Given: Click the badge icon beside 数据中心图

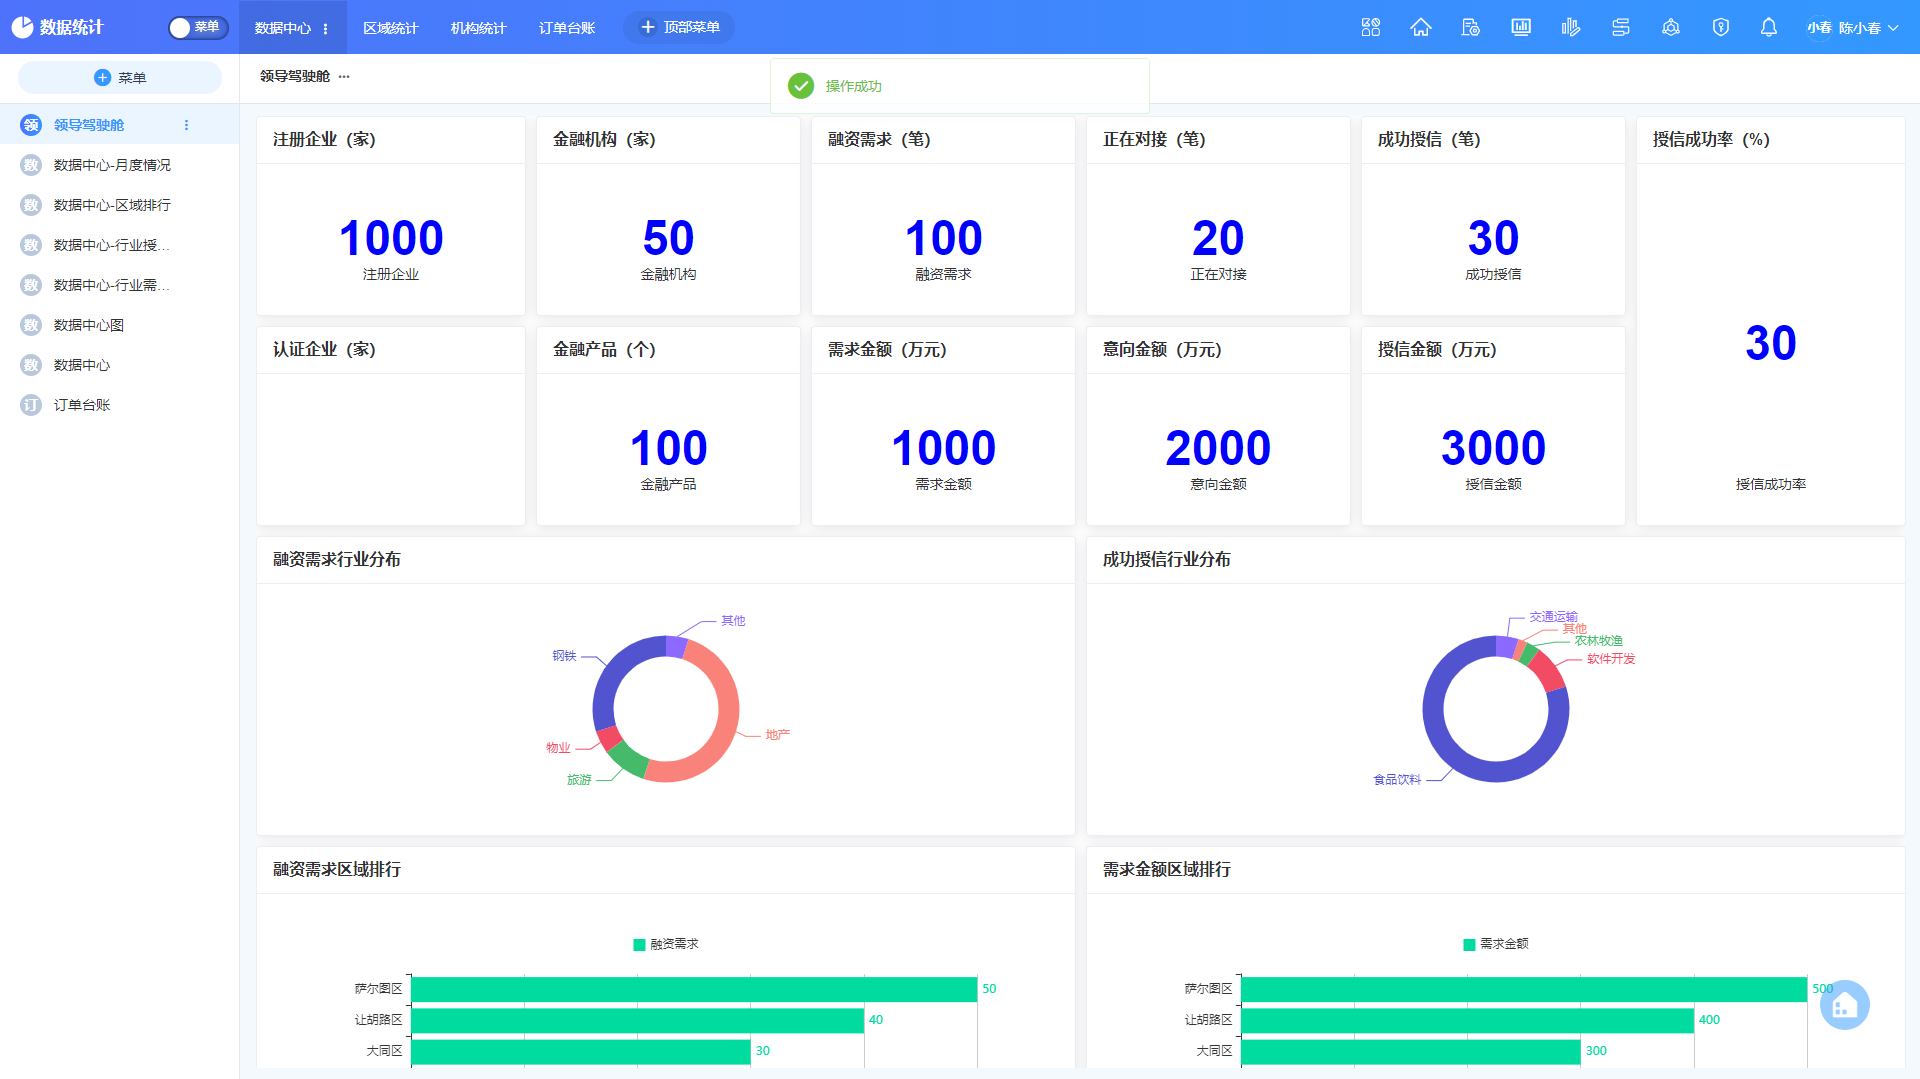Looking at the screenshot, I should pos(31,325).
